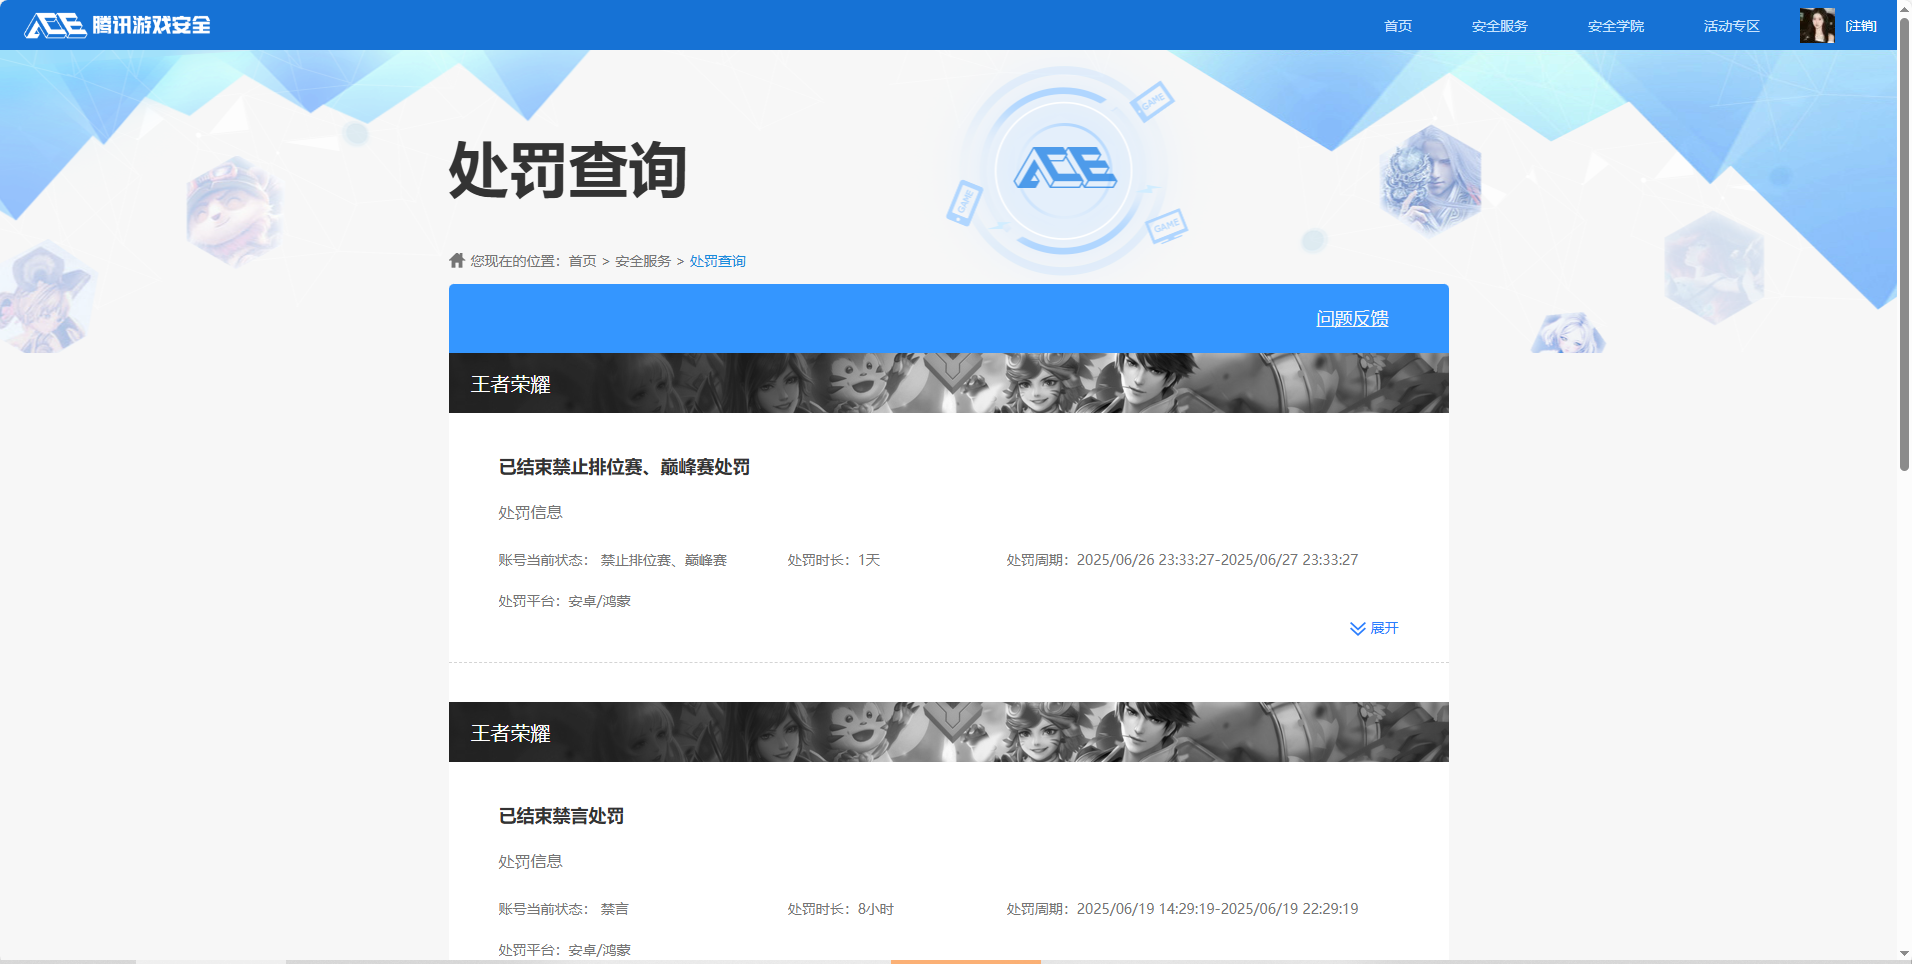Screen dimensions: 1912x964
Task: Switch to the 活动专区 section
Action: point(1730,25)
